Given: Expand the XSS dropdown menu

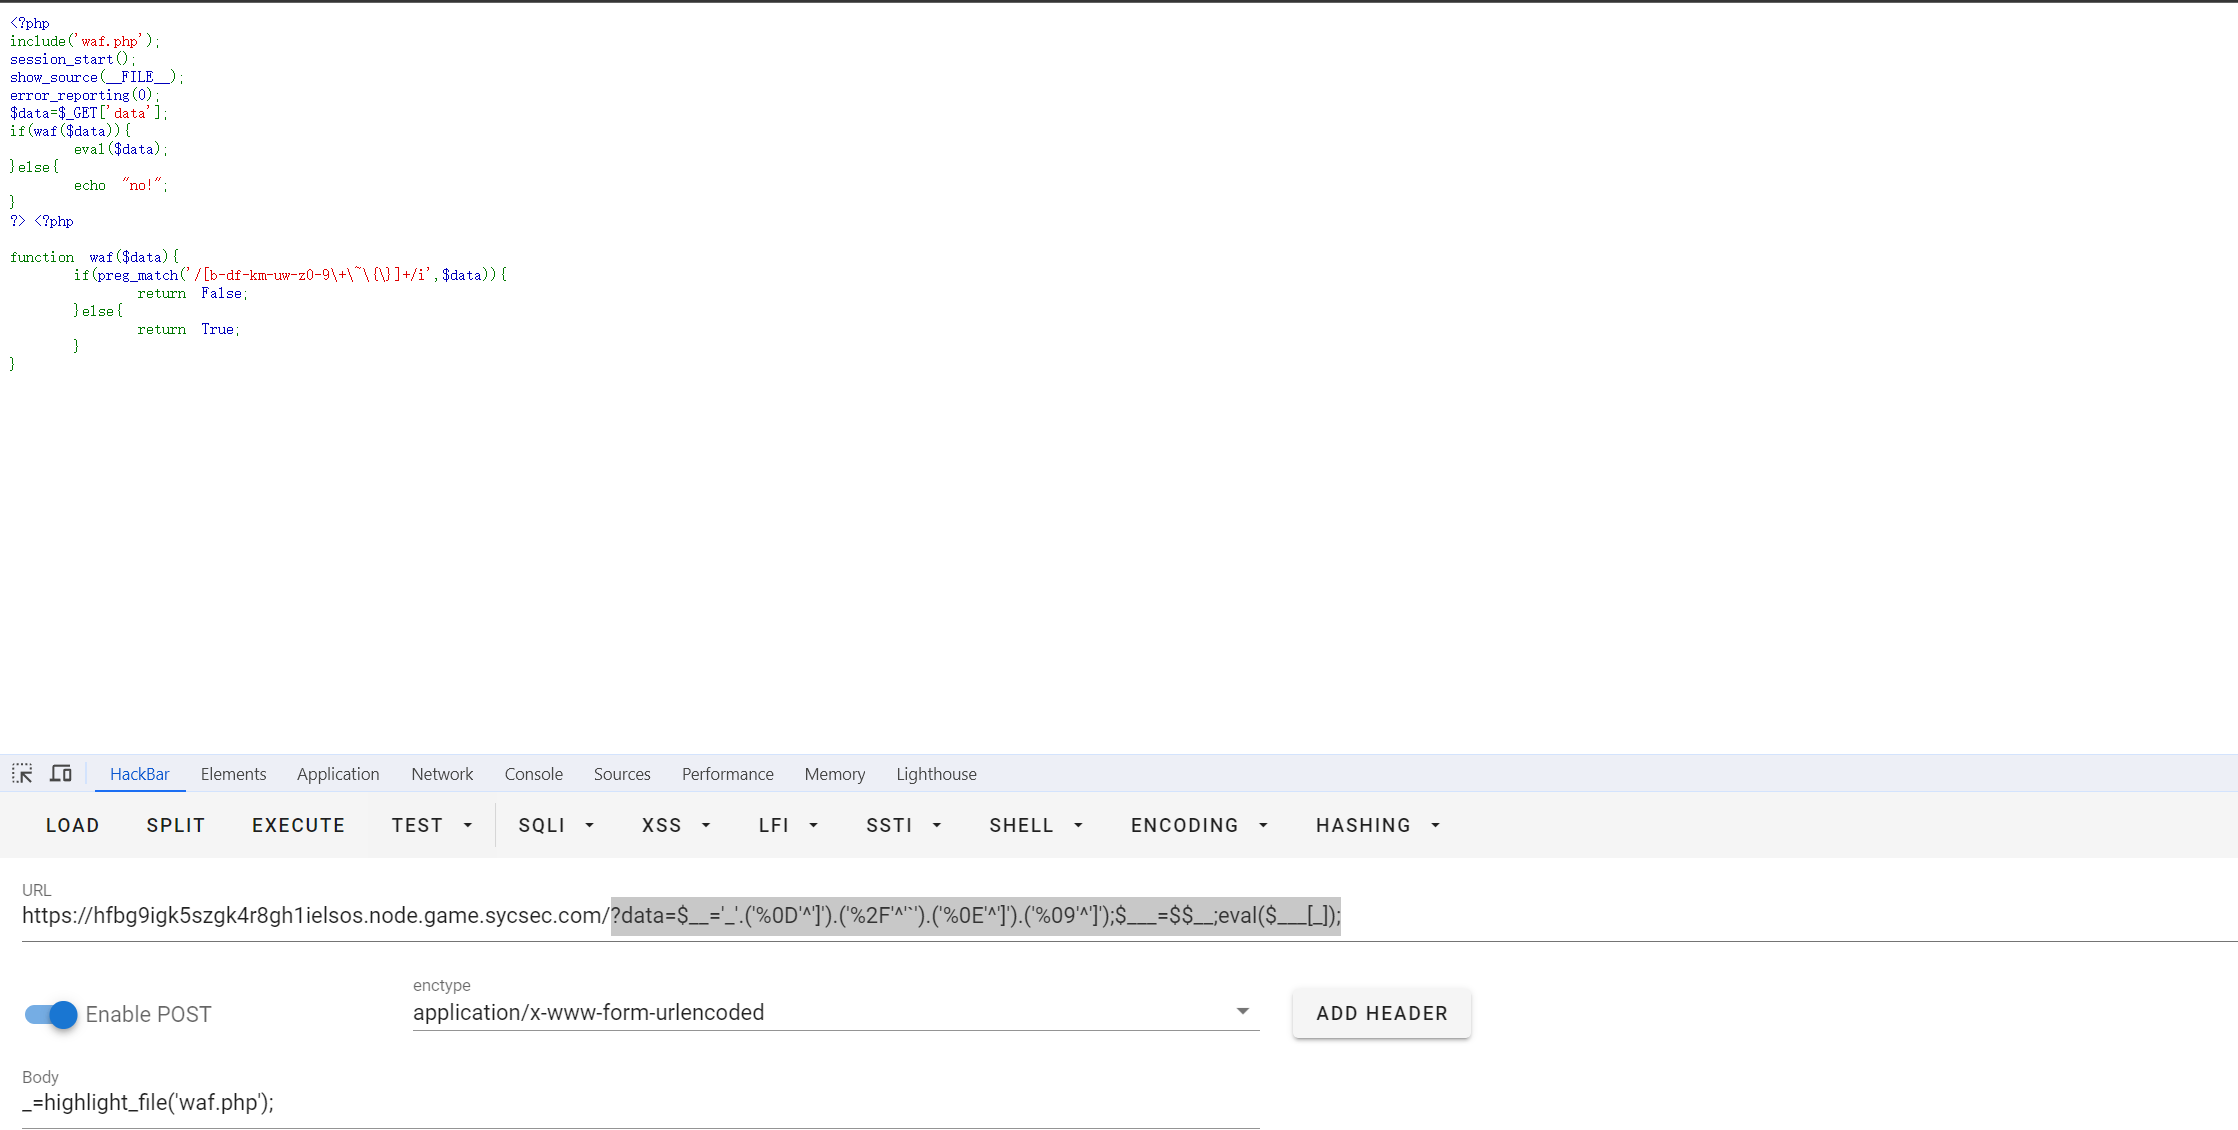Looking at the screenshot, I should (676, 825).
